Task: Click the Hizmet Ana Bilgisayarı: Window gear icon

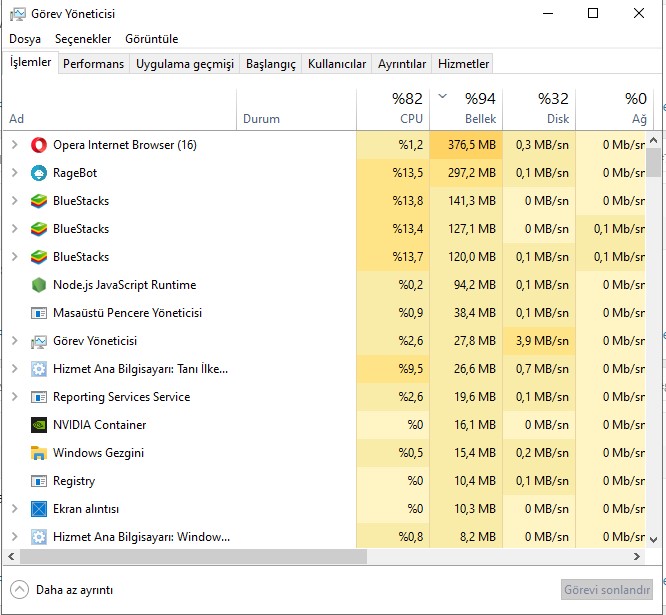Action: click(x=39, y=537)
